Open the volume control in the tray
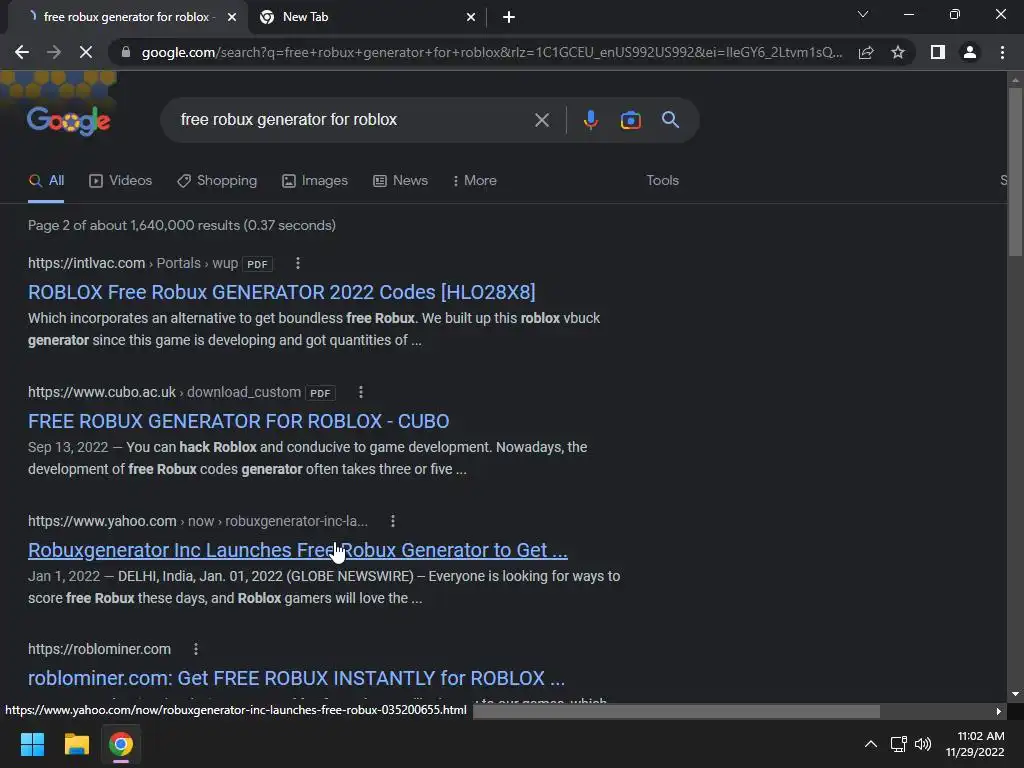The width and height of the screenshot is (1024, 768). point(923,744)
